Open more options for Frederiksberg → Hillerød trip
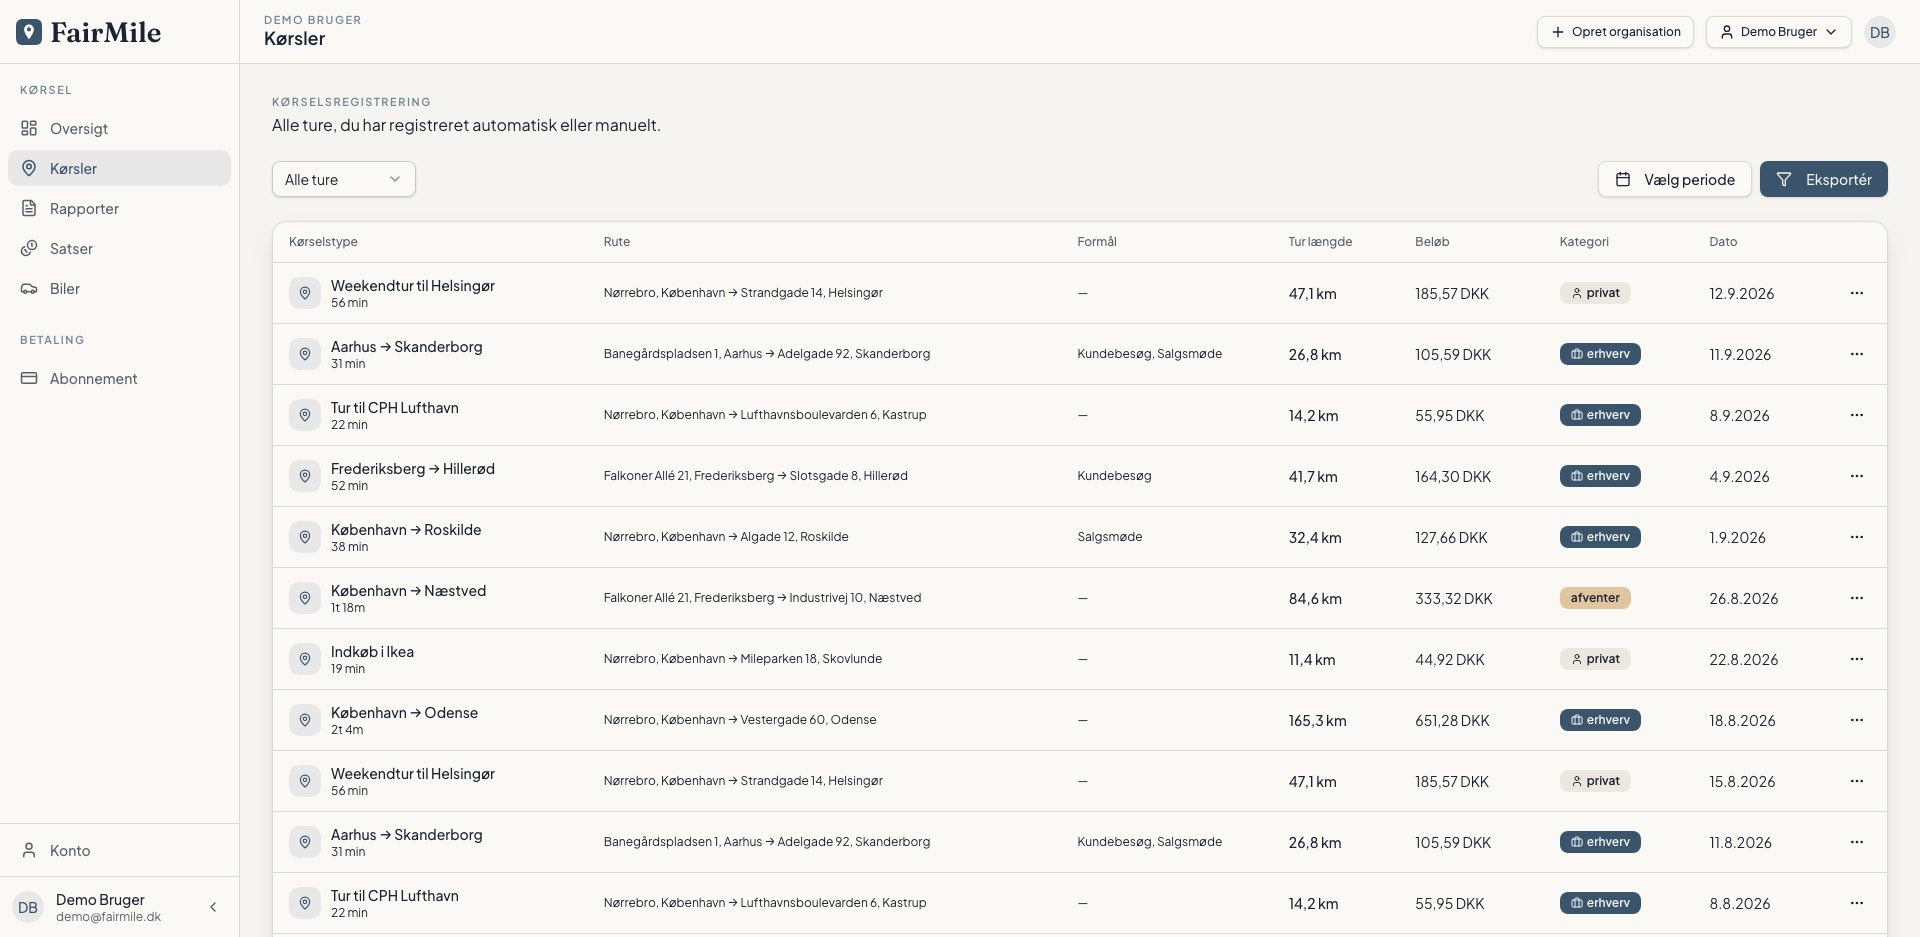This screenshot has width=1920, height=937. [1856, 476]
